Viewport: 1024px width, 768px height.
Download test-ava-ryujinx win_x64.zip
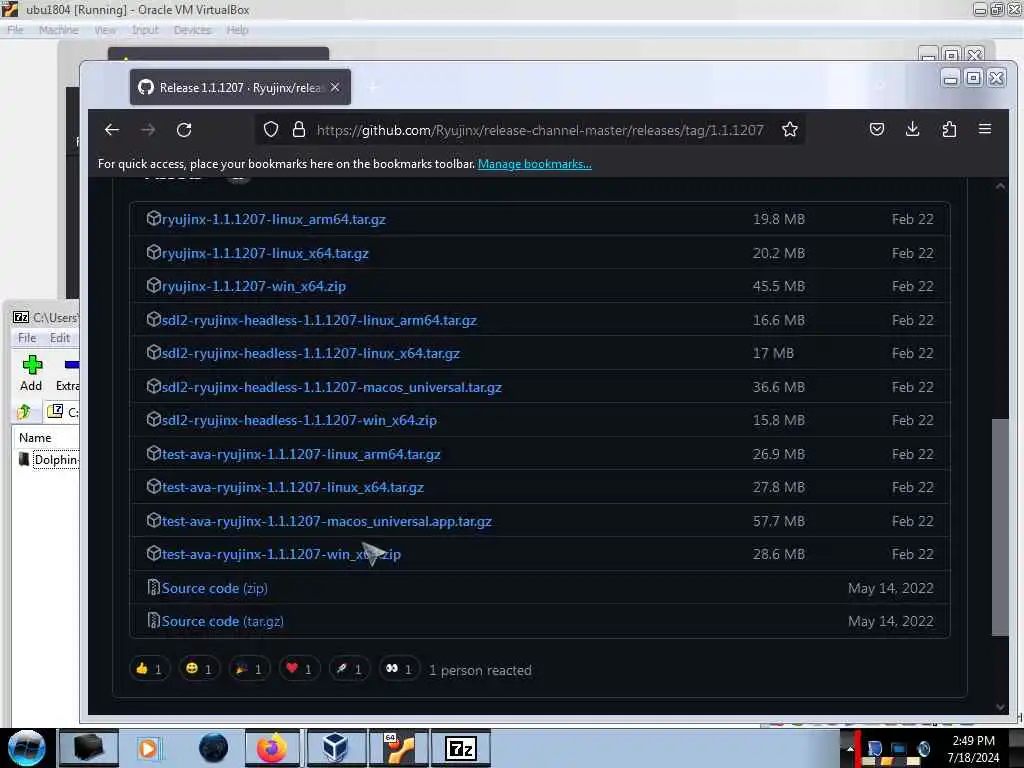point(281,554)
